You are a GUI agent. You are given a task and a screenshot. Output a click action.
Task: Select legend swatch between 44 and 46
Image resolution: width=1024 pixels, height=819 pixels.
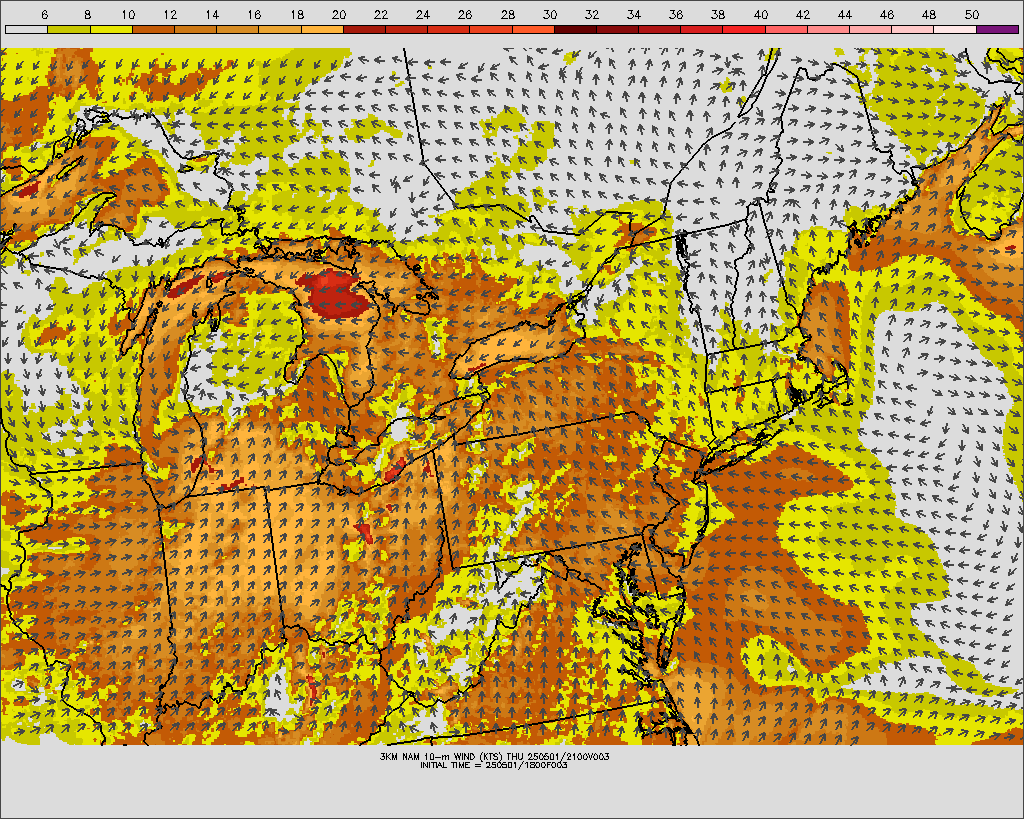[870, 29]
